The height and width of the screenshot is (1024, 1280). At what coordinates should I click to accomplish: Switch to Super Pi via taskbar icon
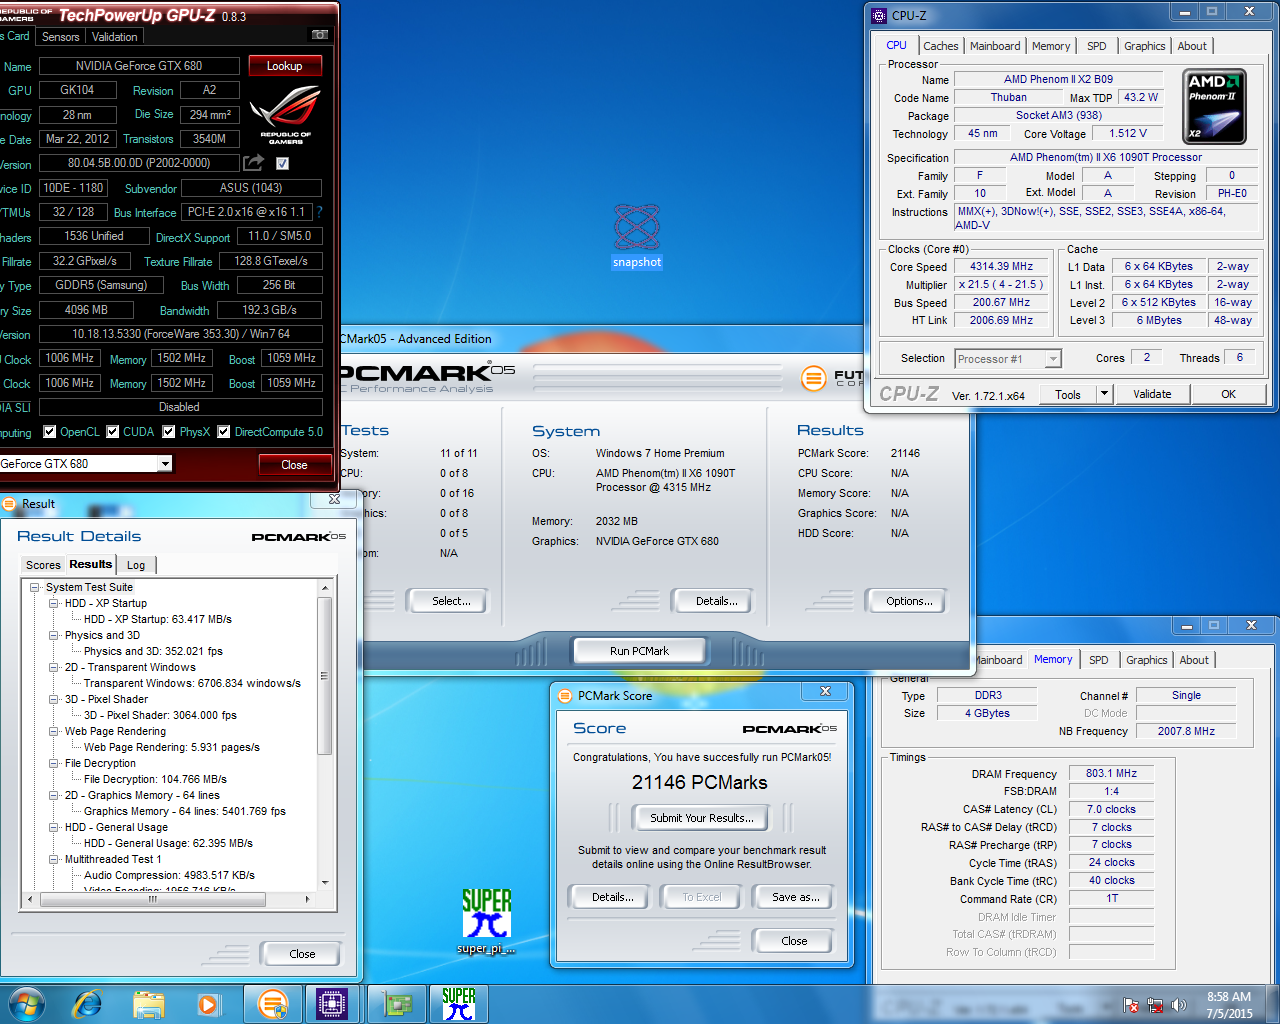click(x=458, y=1003)
